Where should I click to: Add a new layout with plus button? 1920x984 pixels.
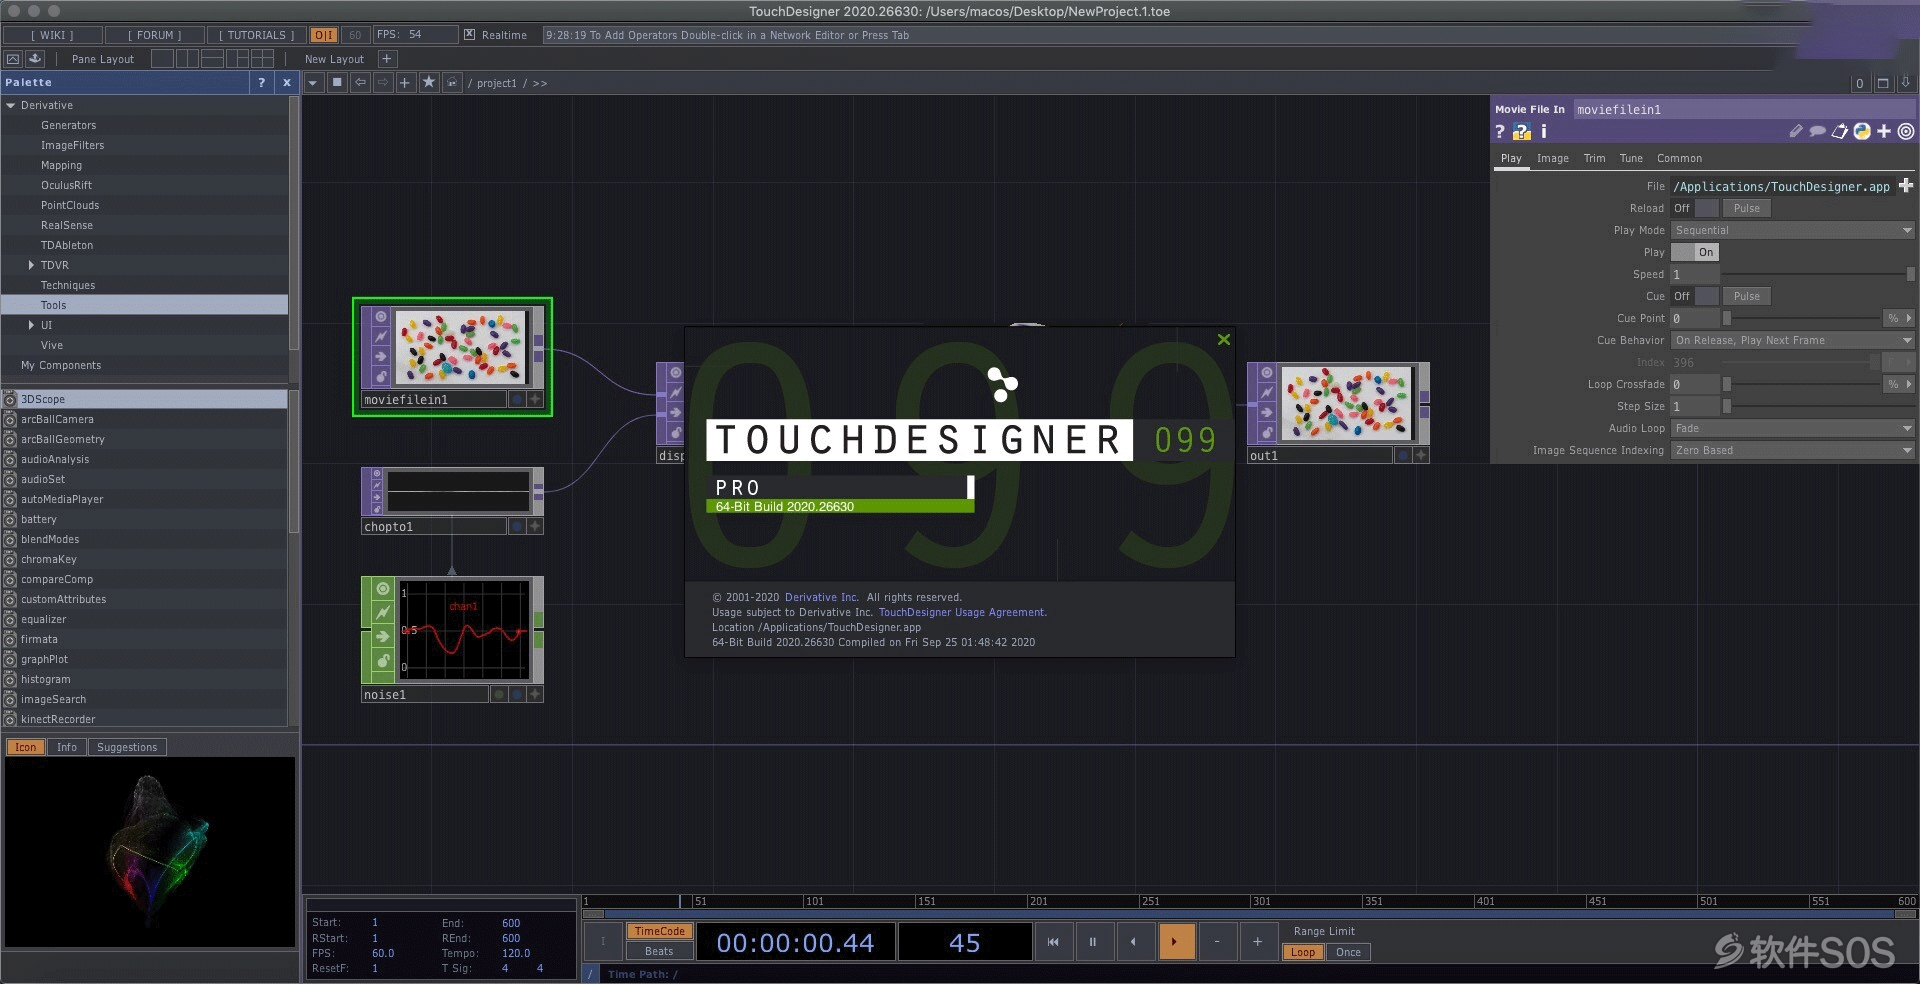click(x=387, y=59)
